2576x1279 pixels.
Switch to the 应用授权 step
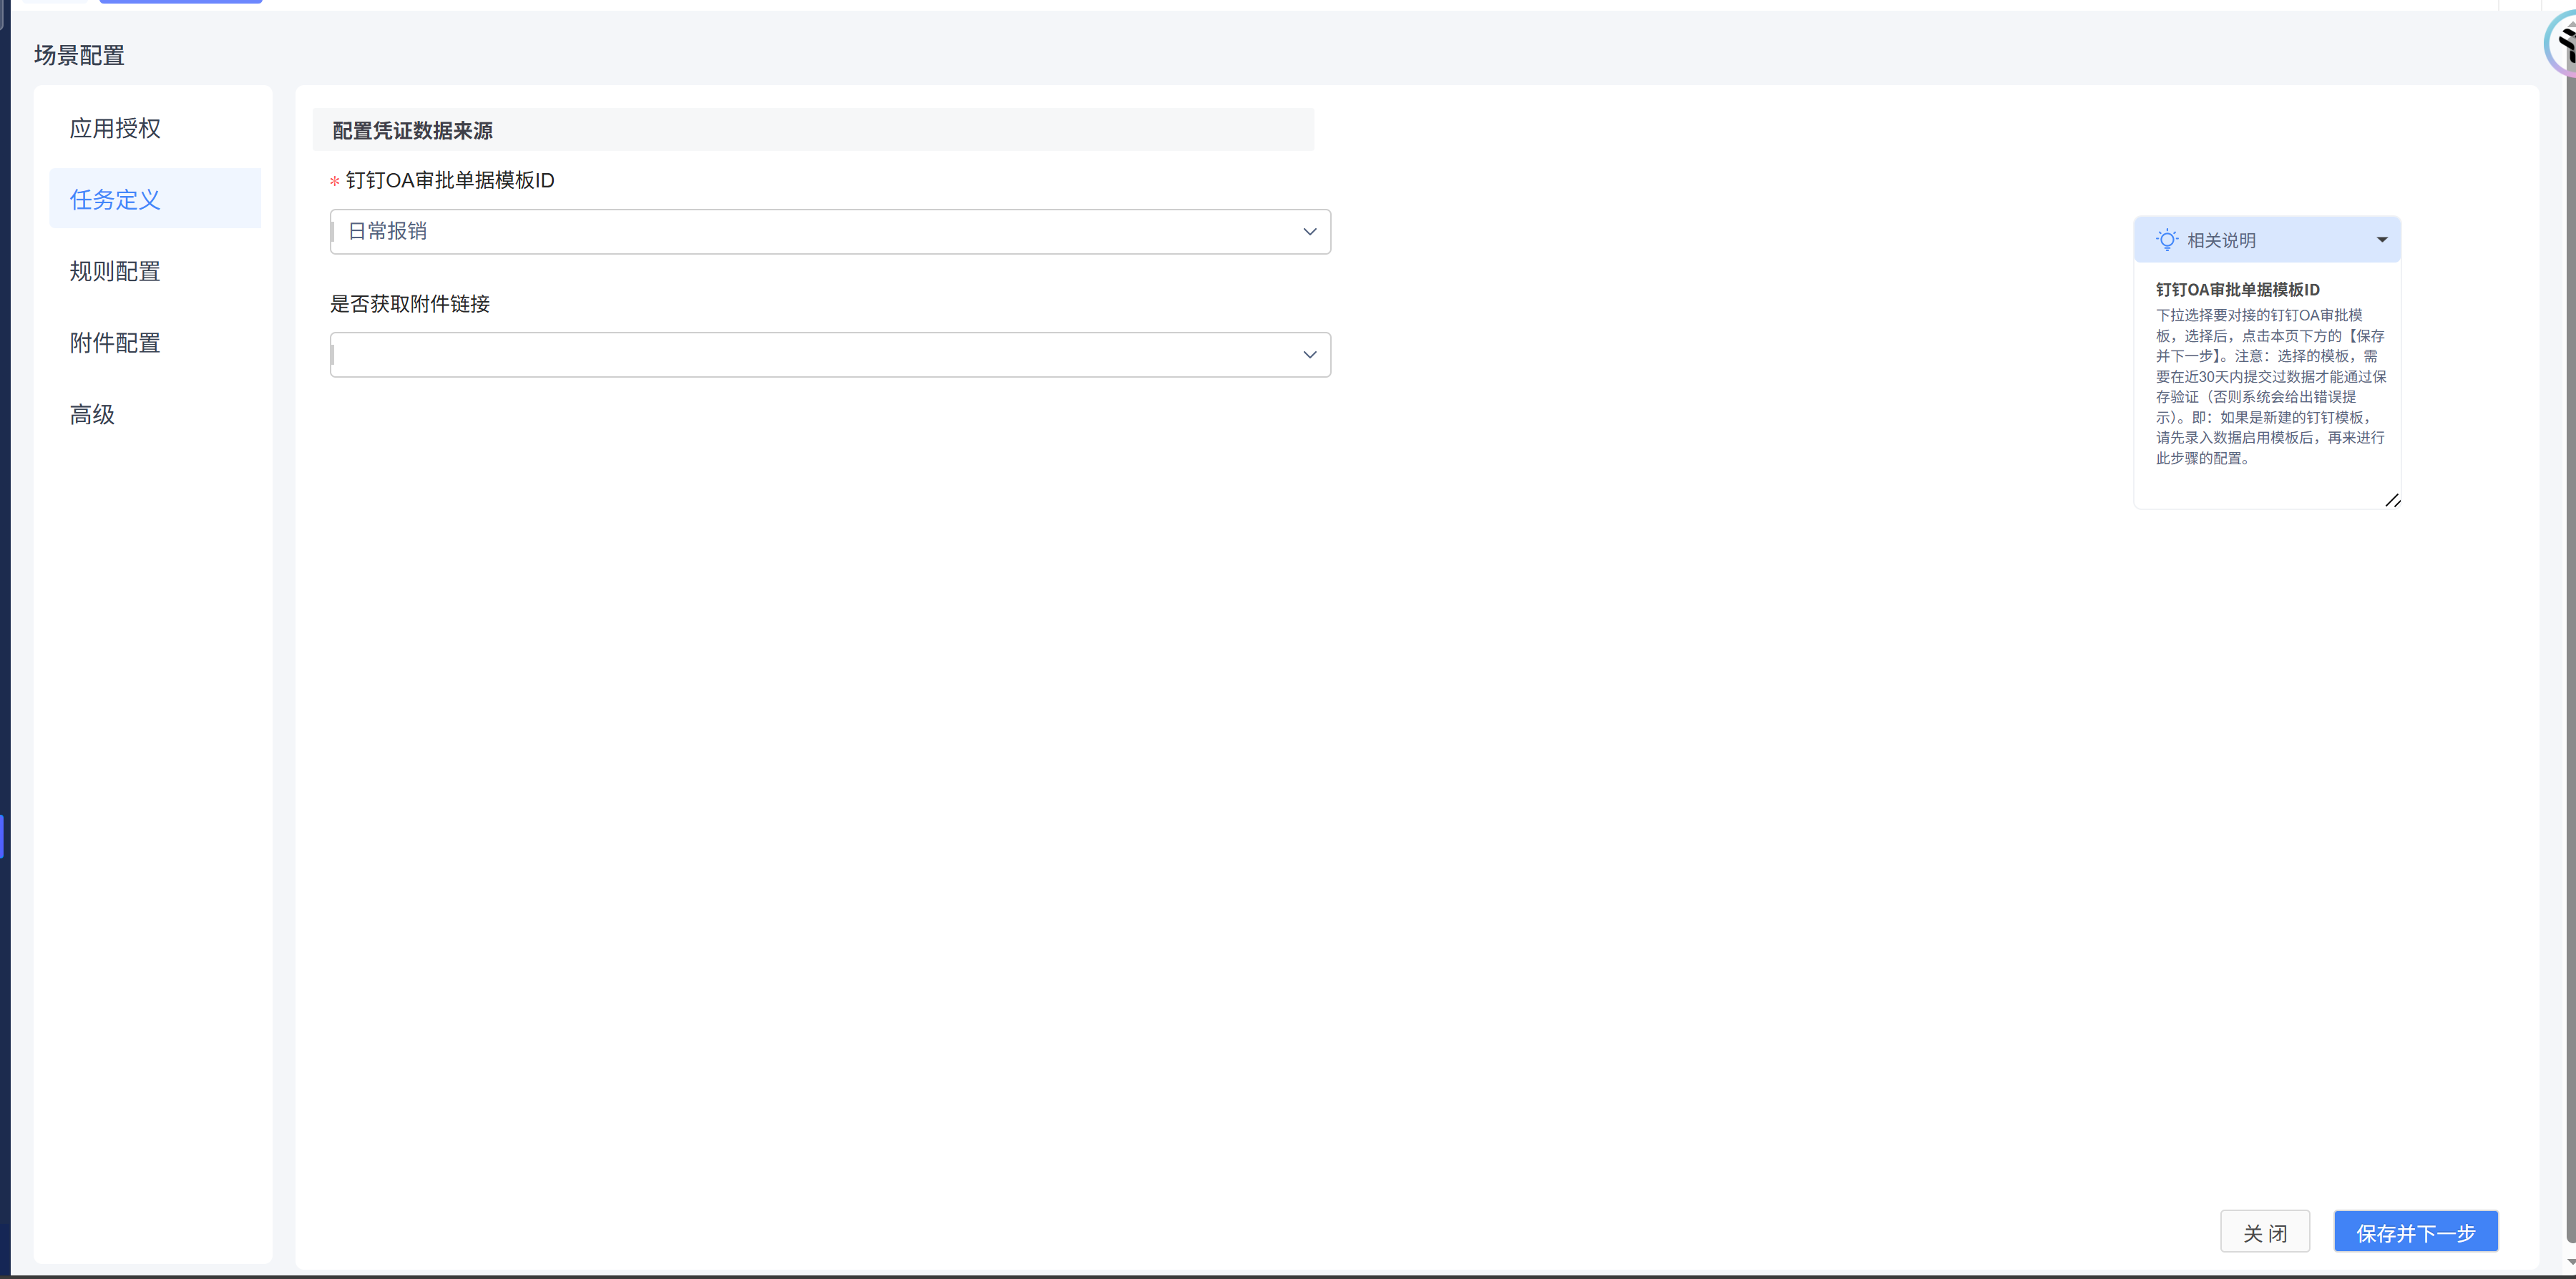(x=115, y=128)
